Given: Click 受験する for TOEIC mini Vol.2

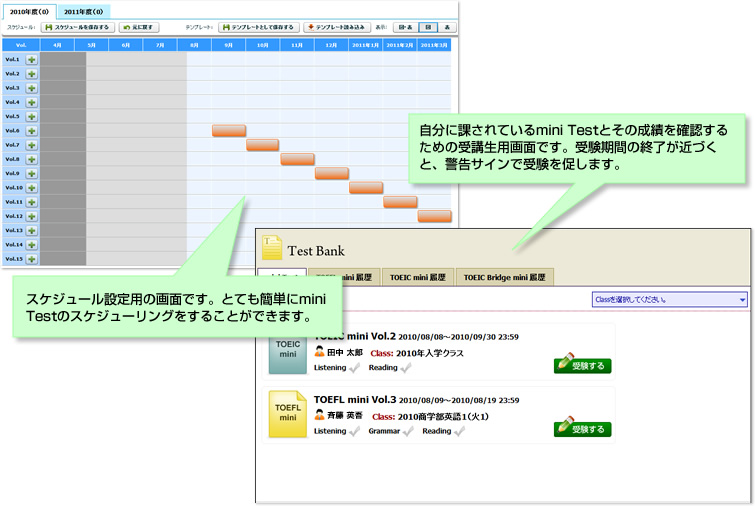Looking at the screenshot, I should 583,365.
